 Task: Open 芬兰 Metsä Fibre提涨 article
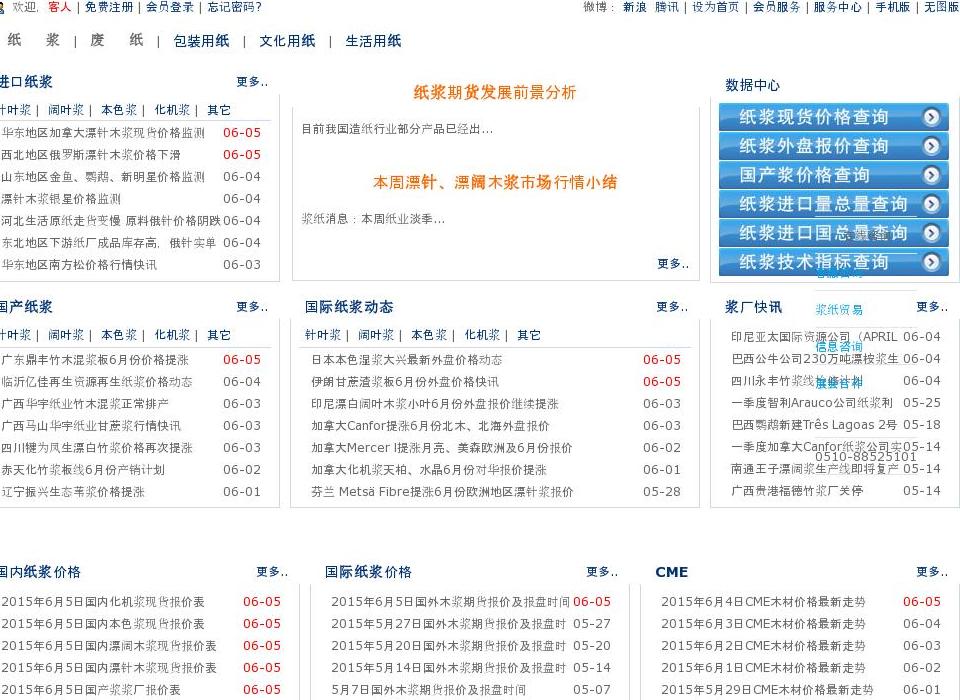[442, 492]
